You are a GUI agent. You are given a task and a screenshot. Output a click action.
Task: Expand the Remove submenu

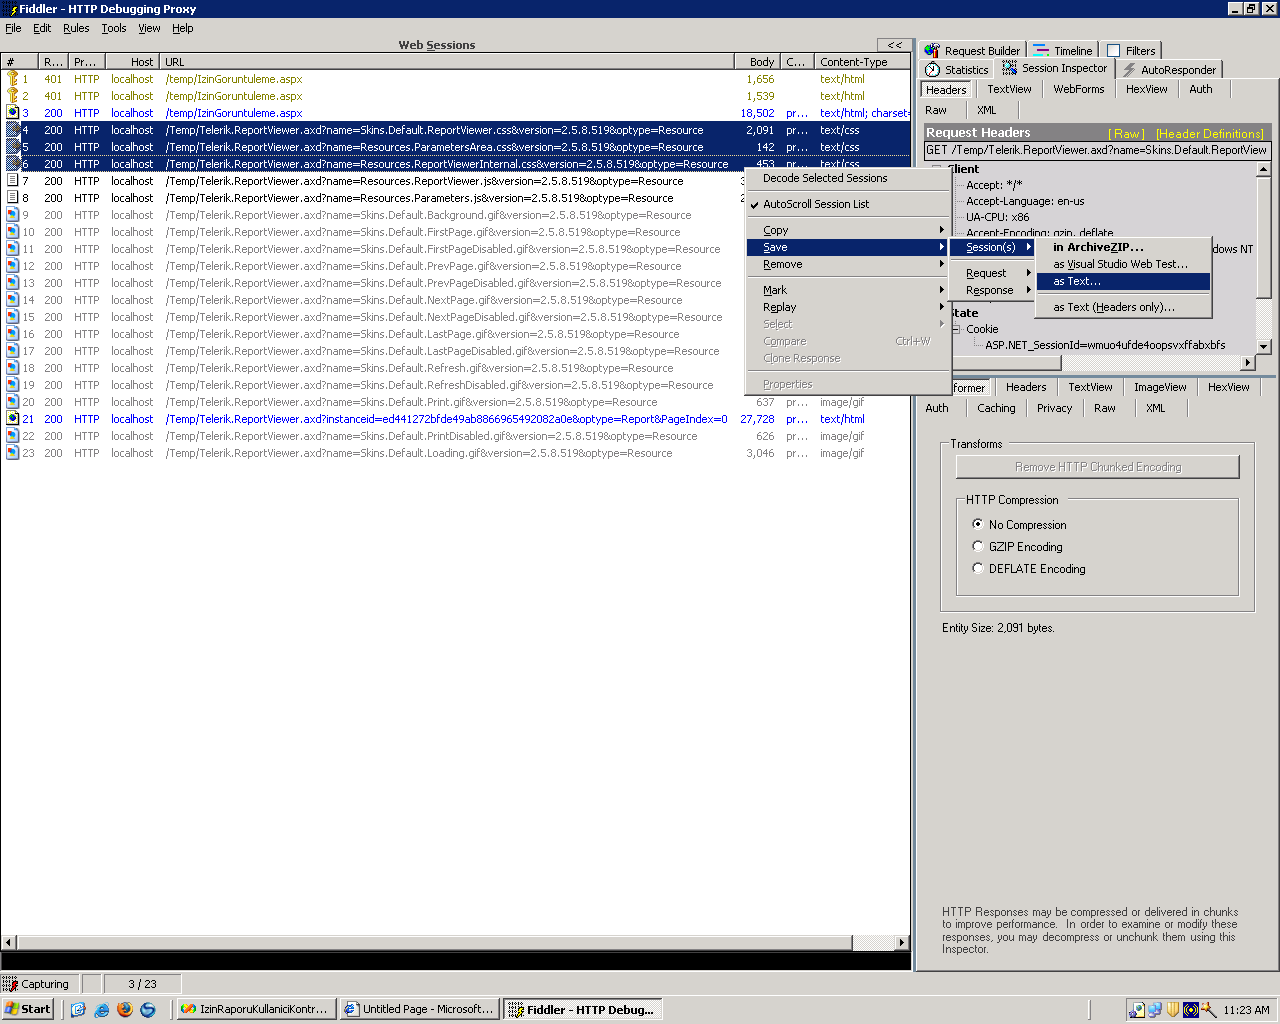pyautogui.click(x=848, y=264)
